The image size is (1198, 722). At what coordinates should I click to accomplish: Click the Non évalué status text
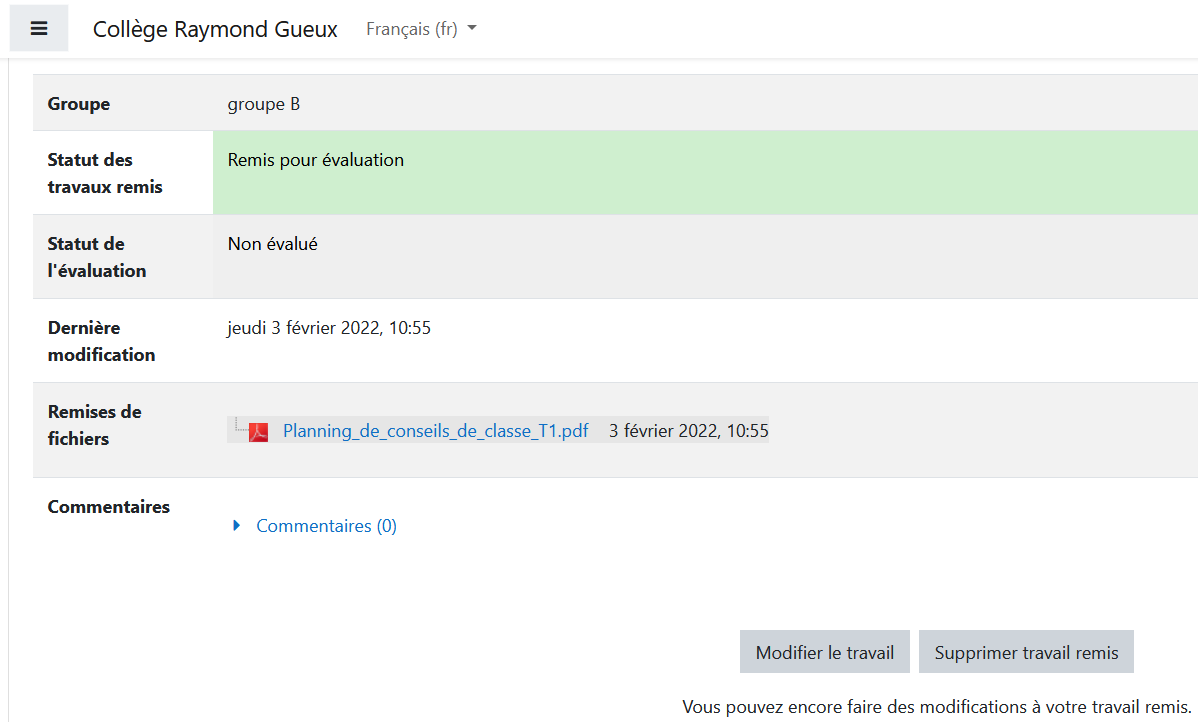pos(273,243)
